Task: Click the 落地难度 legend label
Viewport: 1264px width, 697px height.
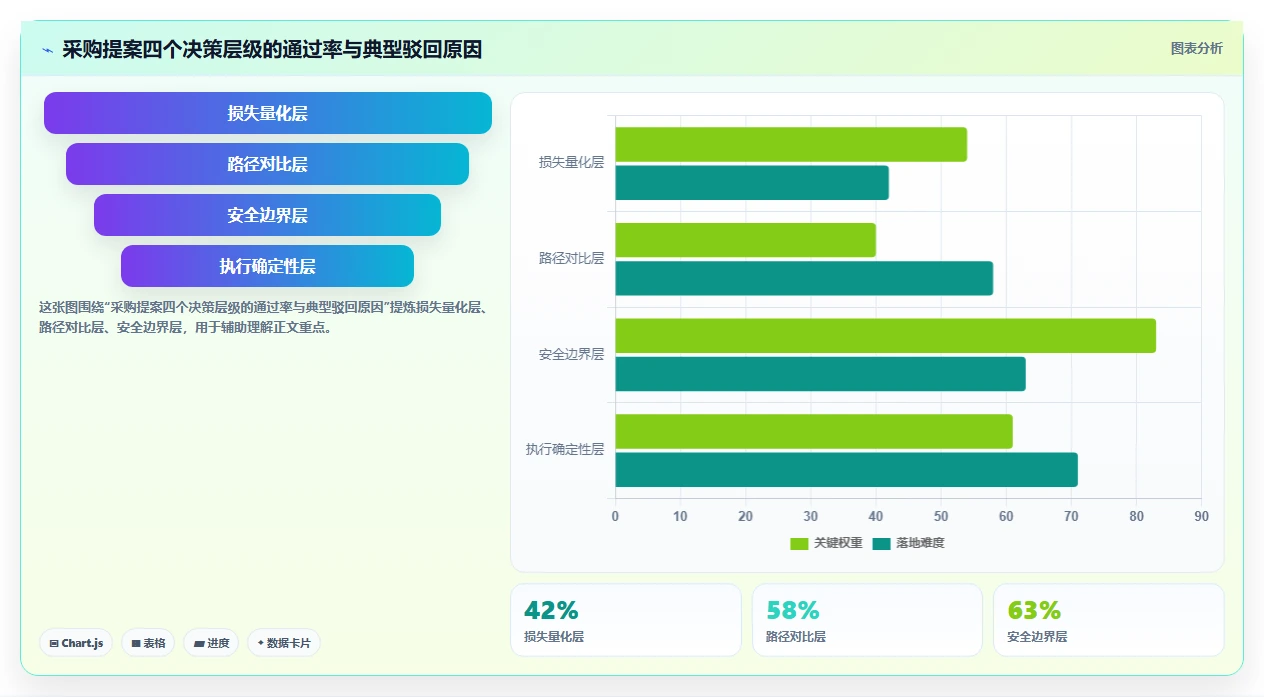Action: [x=920, y=543]
